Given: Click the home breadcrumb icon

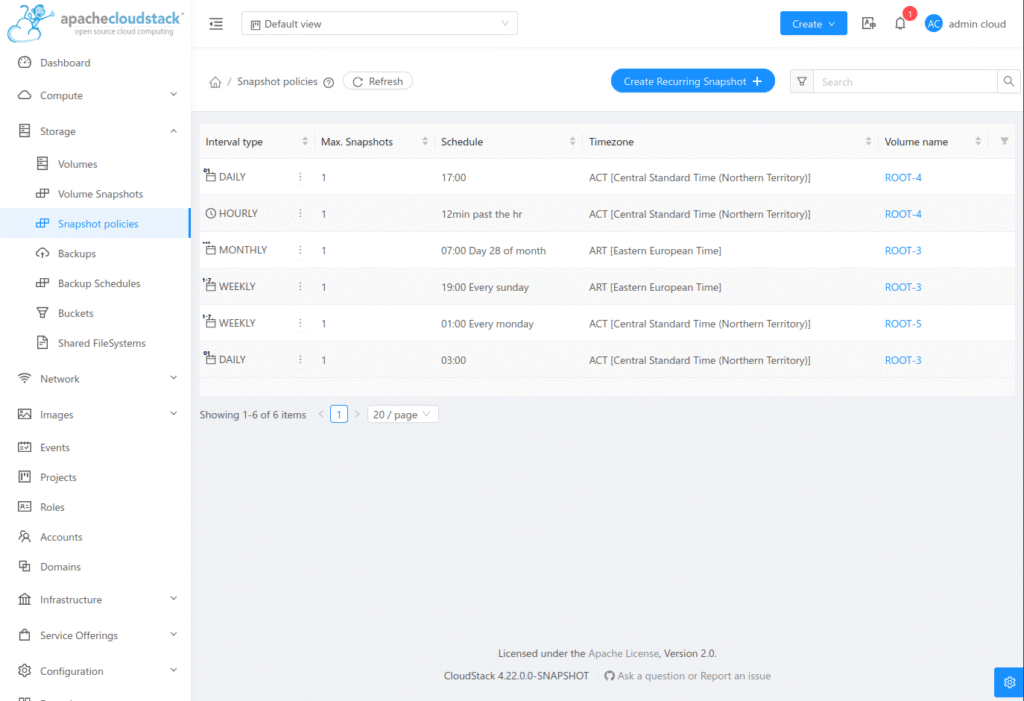Looking at the screenshot, I should pyautogui.click(x=214, y=82).
